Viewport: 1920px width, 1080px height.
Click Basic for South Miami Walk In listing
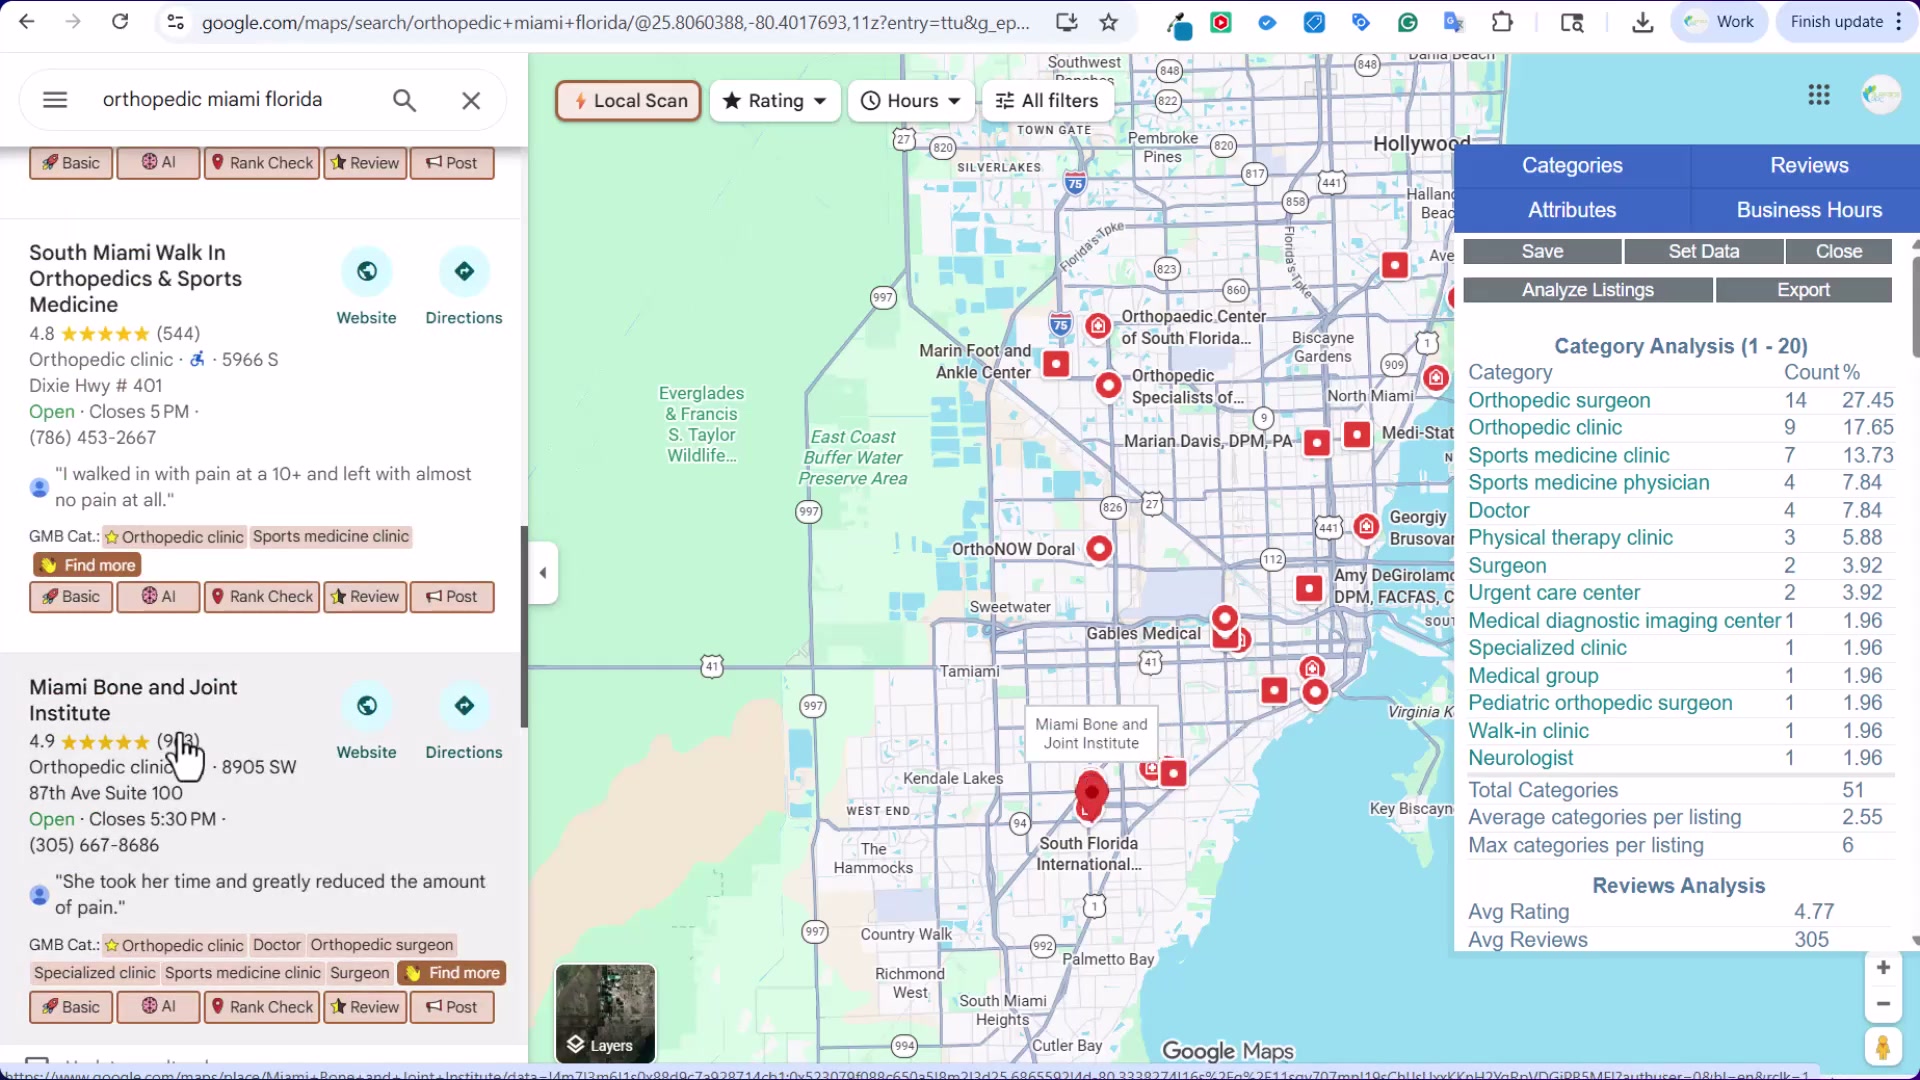[x=71, y=597]
